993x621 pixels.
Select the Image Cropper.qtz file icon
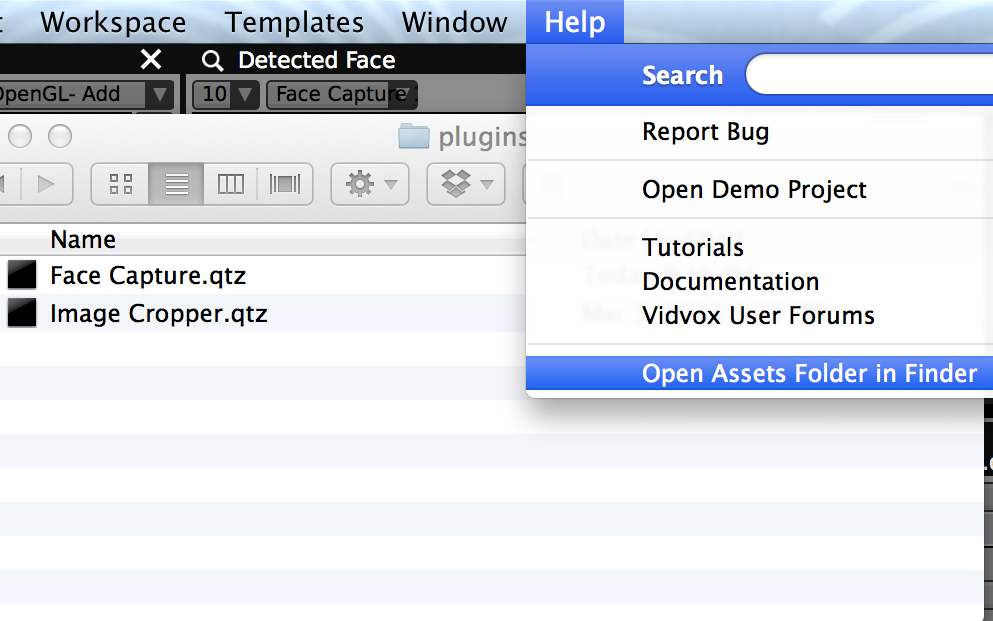[x=22, y=313]
